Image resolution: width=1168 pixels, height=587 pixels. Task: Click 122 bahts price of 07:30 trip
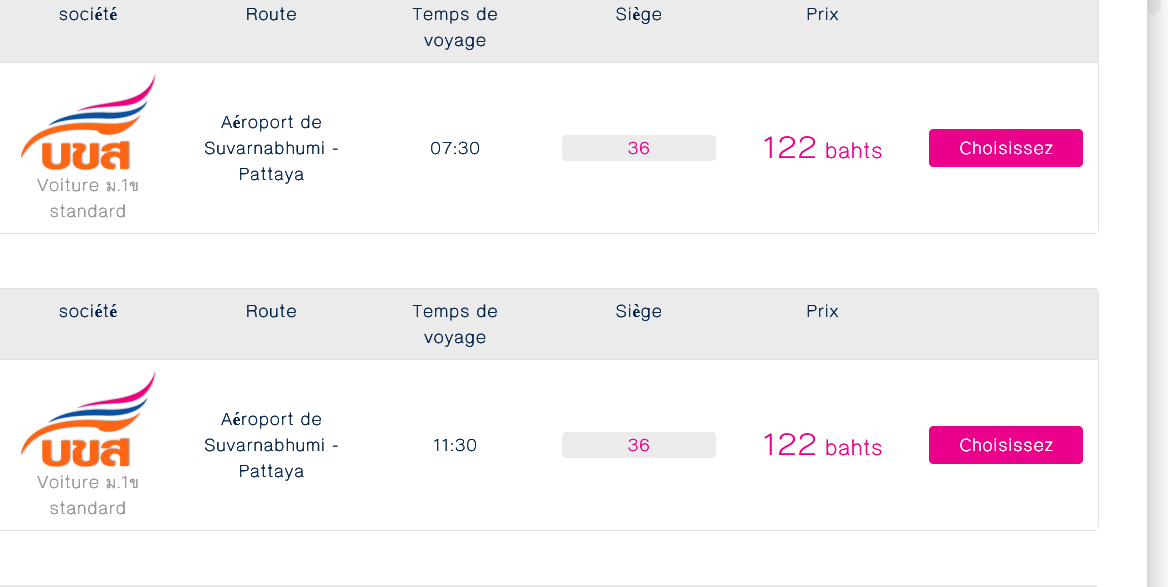(822, 149)
